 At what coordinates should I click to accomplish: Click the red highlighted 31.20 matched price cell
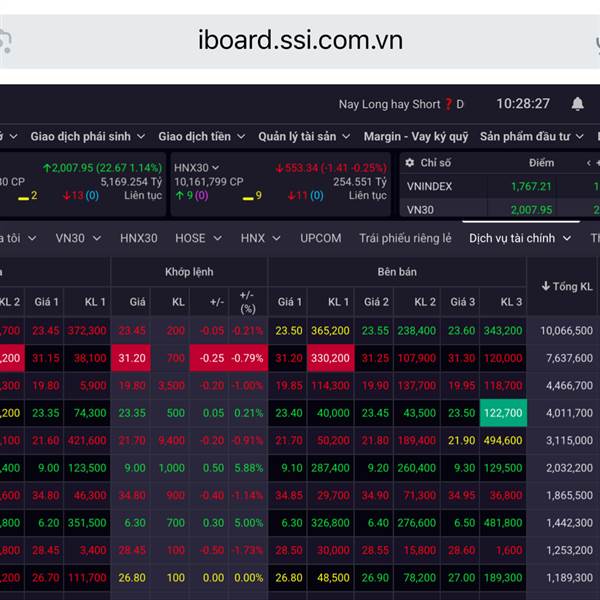click(132, 358)
